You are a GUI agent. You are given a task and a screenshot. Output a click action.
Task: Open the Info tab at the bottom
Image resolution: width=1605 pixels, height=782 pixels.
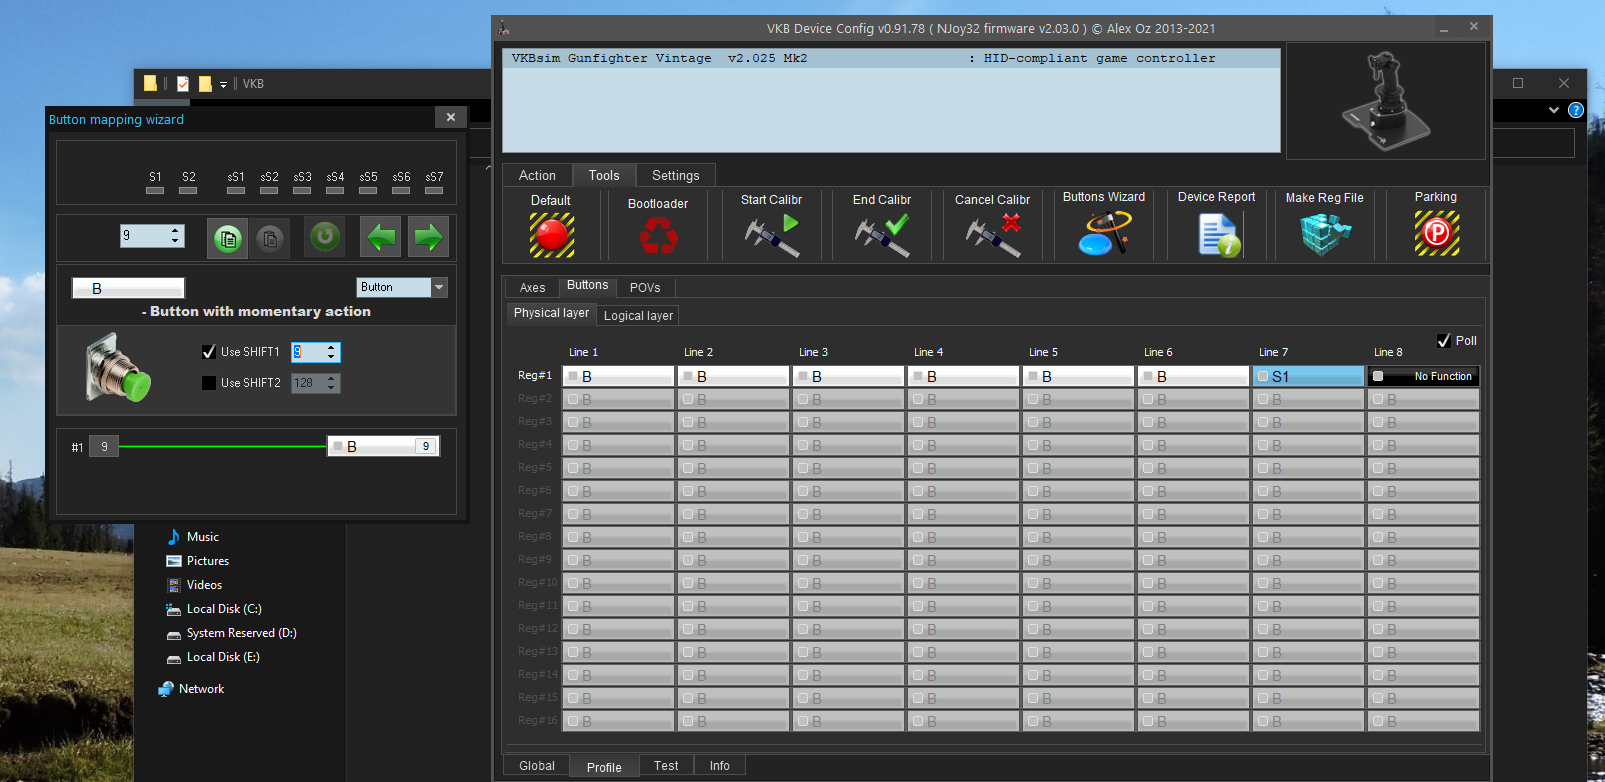[720, 766]
